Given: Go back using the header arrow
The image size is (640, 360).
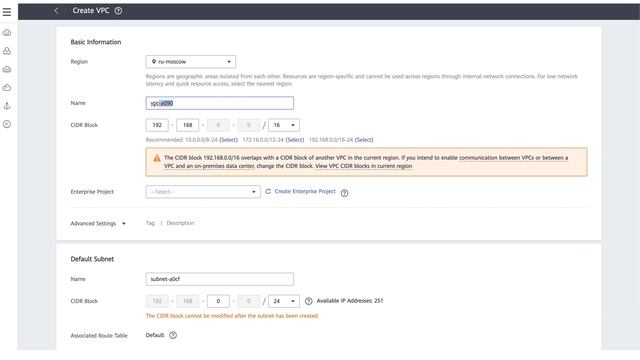Looking at the screenshot, I should click(56, 11).
